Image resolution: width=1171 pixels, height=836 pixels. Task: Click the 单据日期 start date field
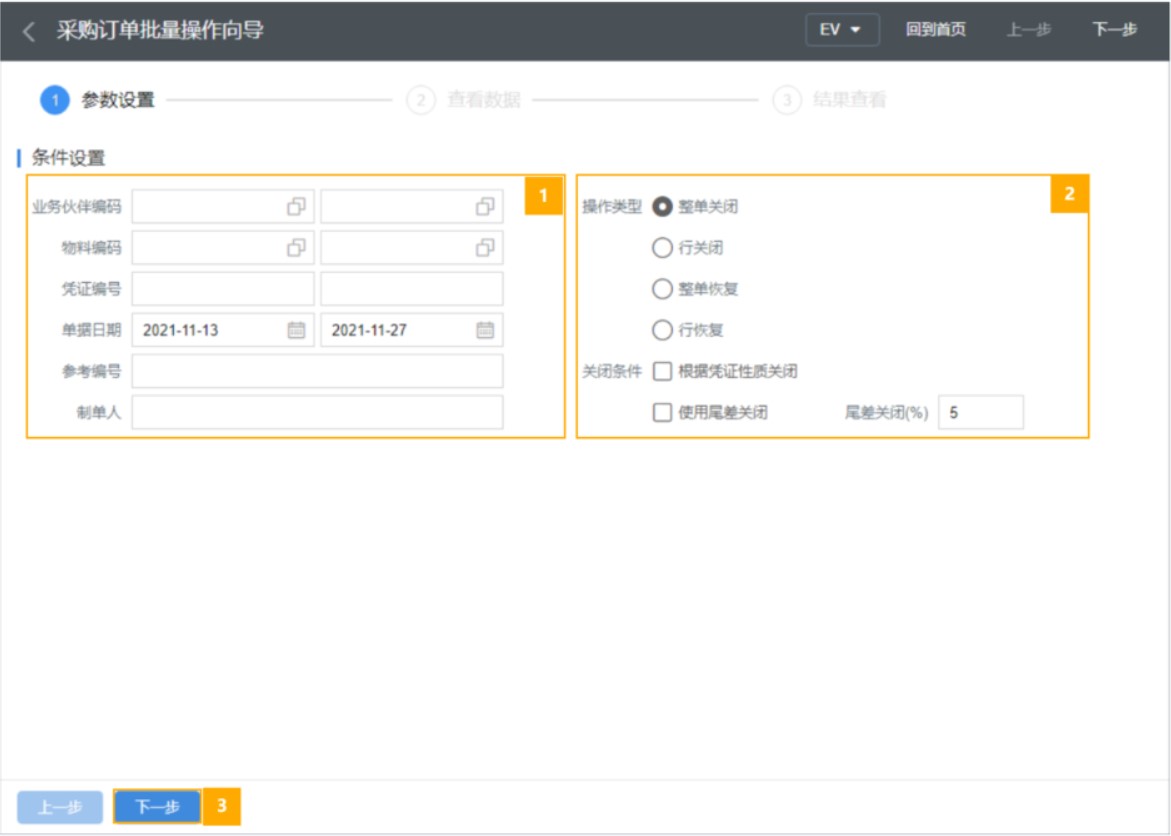pos(223,330)
